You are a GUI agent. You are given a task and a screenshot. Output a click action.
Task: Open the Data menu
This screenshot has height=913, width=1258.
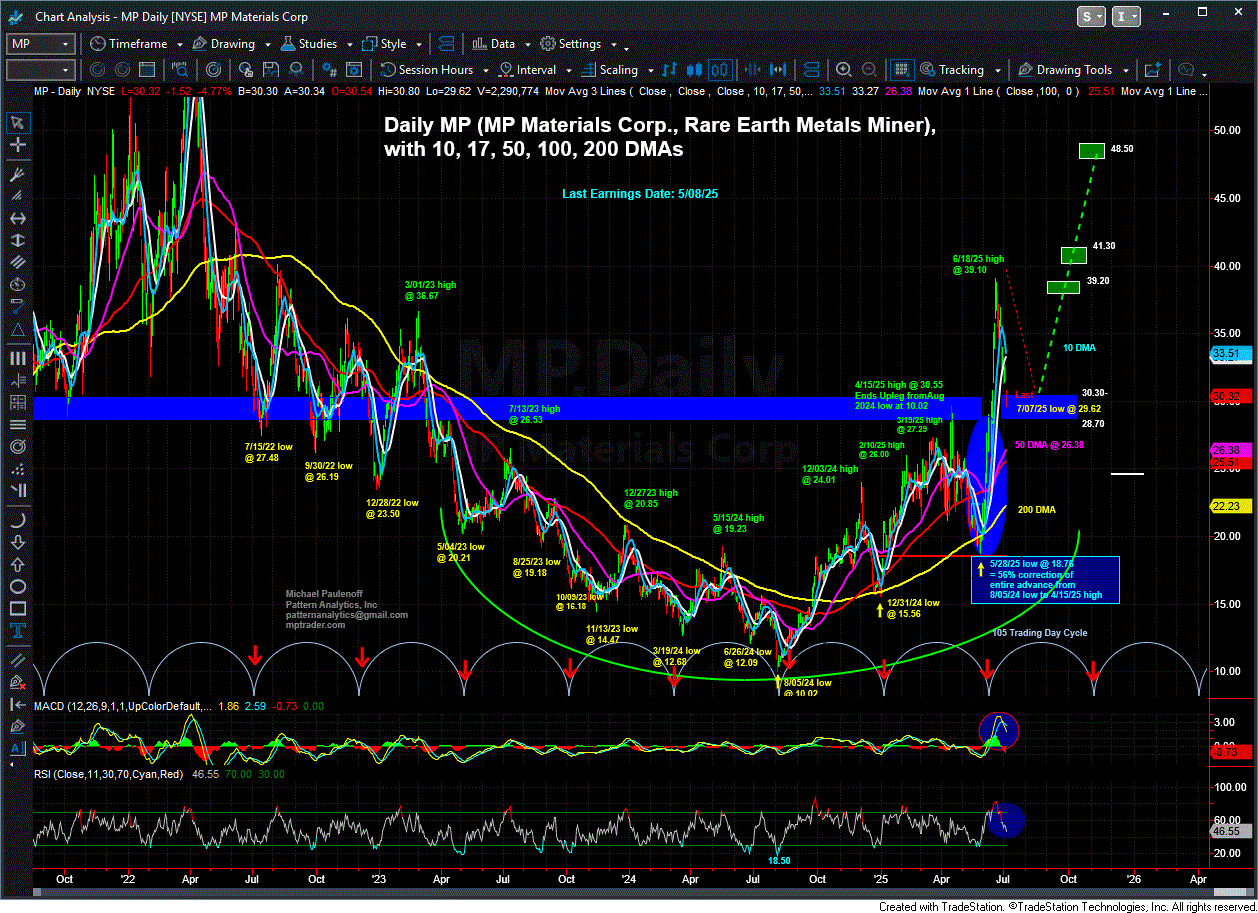pyautogui.click(x=493, y=44)
